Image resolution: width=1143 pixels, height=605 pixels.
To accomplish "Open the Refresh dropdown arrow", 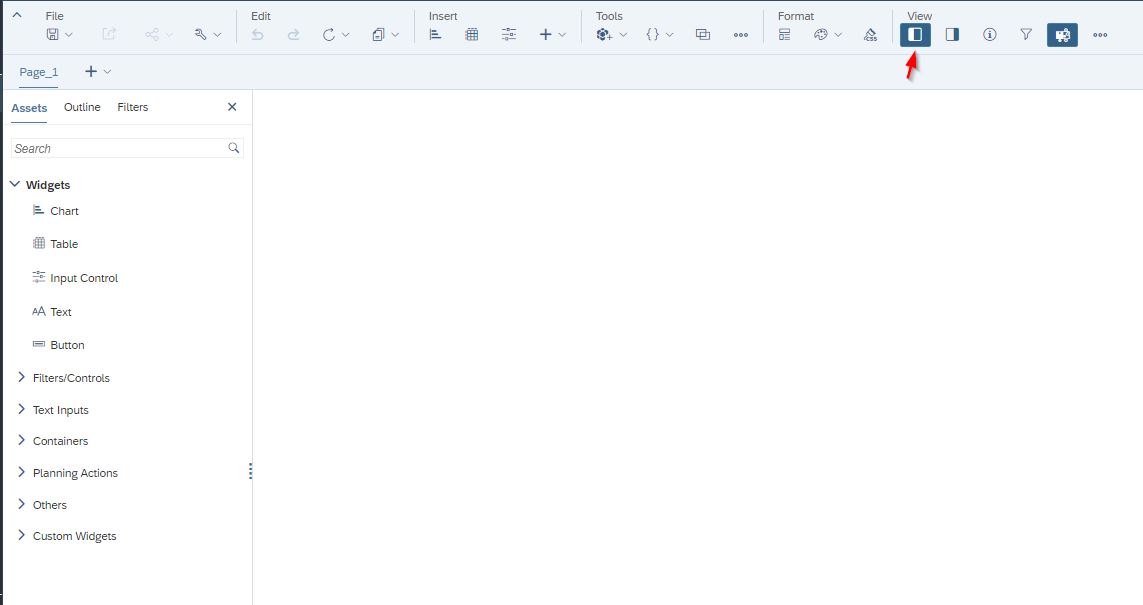I will coord(346,35).
